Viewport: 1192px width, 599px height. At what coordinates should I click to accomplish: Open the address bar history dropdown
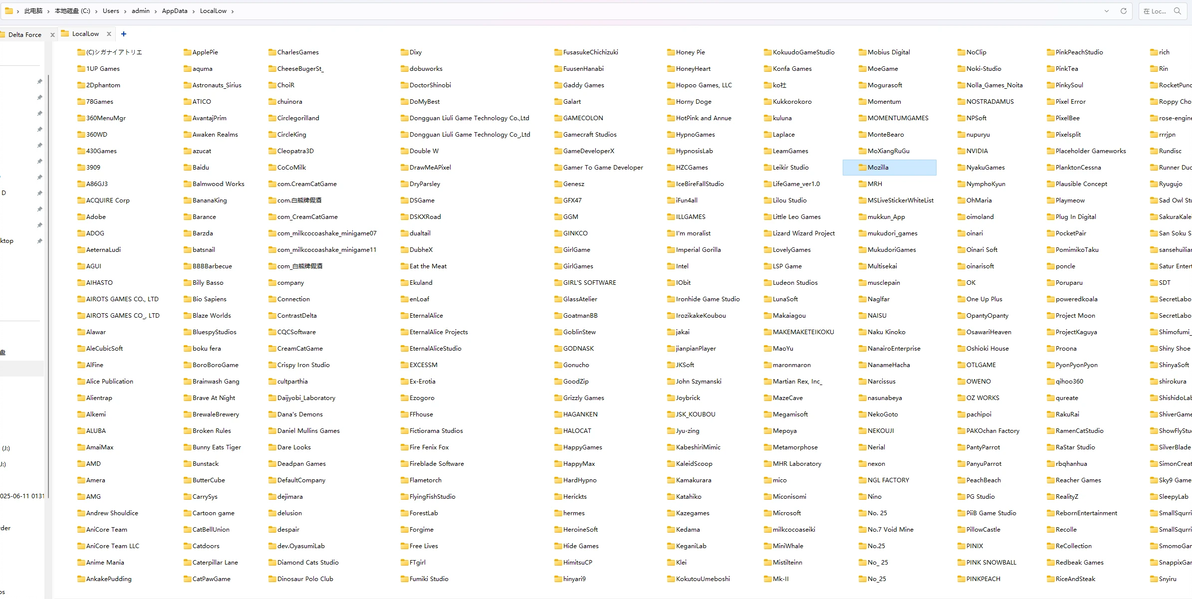(x=1108, y=11)
